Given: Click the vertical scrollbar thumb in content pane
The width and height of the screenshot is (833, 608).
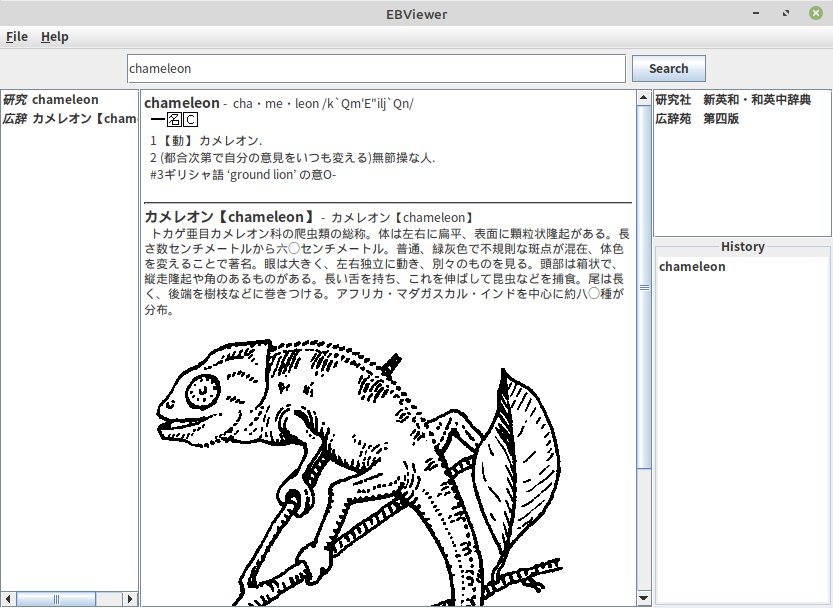Looking at the screenshot, I should 643,287.
